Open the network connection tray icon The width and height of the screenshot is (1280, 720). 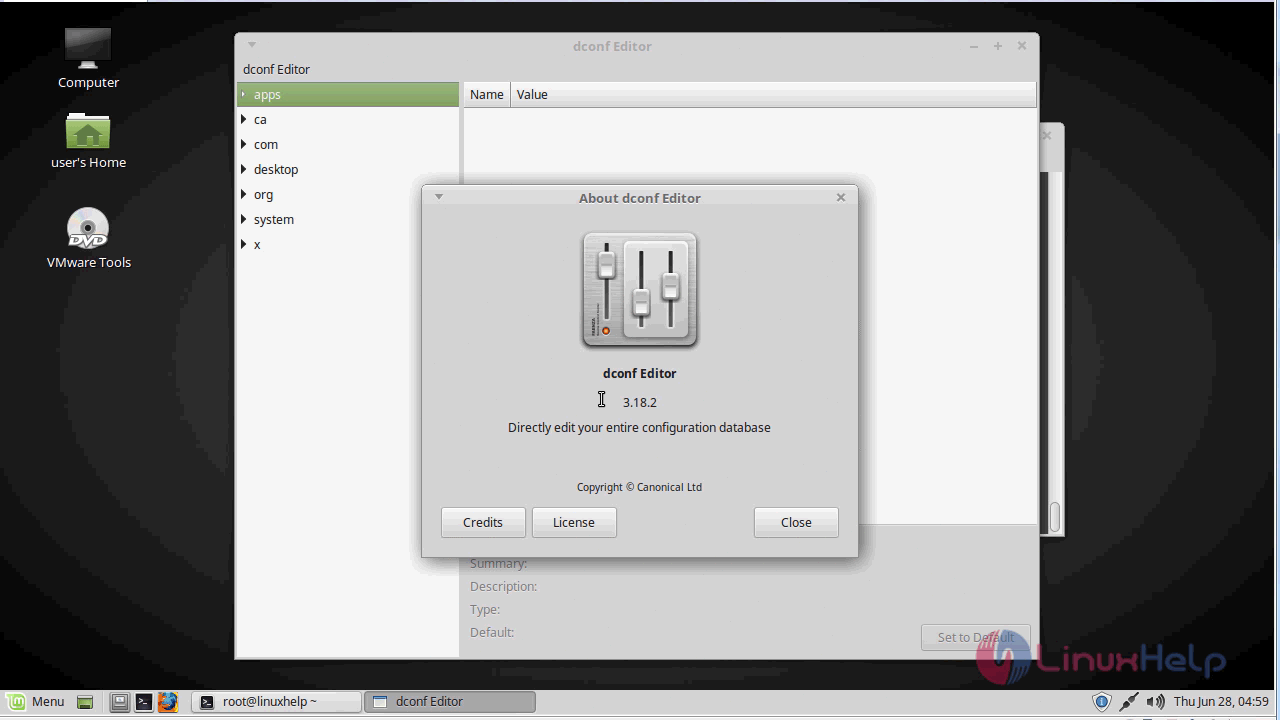[x=1129, y=702]
